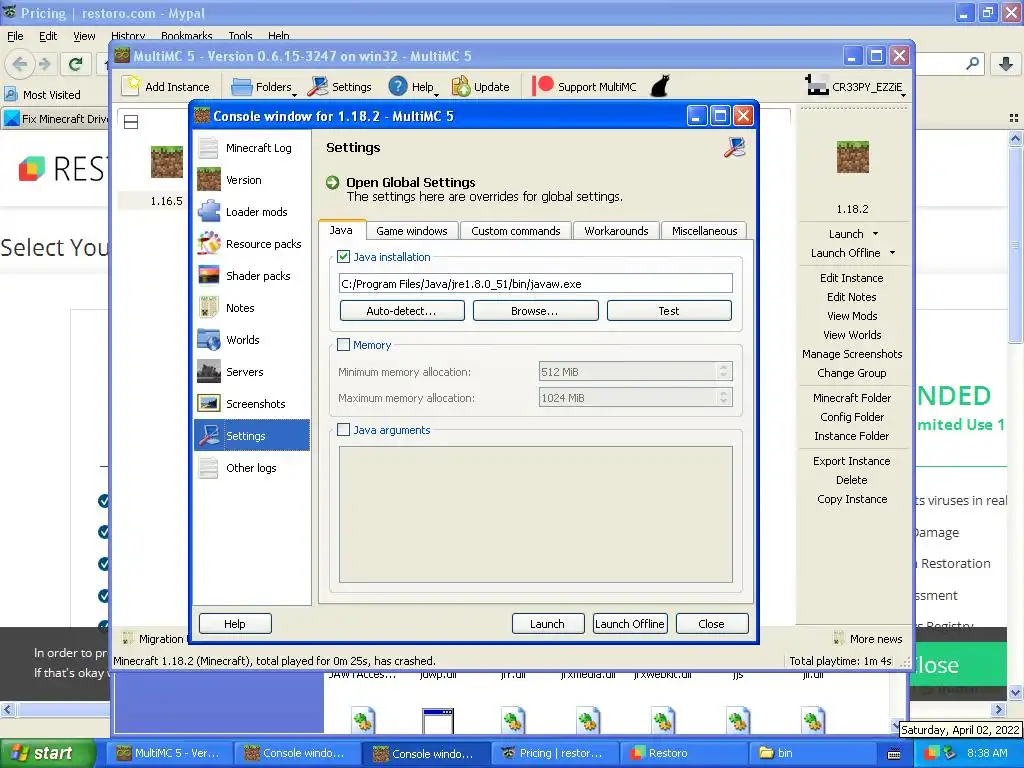The width and height of the screenshot is (1024, 768).
Task: Click the main MultiMC Settings toolbar icon
Action: tap(317, 86)
